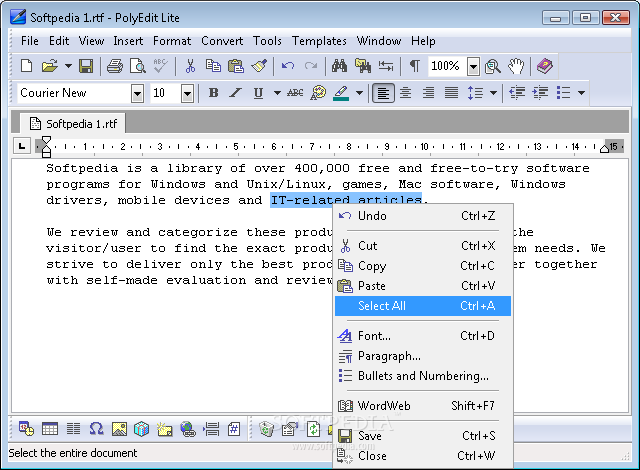Expand the line spacing dropdown arrow
Image resolution: width=640 pixels, height=470 pixels.
coord(493,93)
